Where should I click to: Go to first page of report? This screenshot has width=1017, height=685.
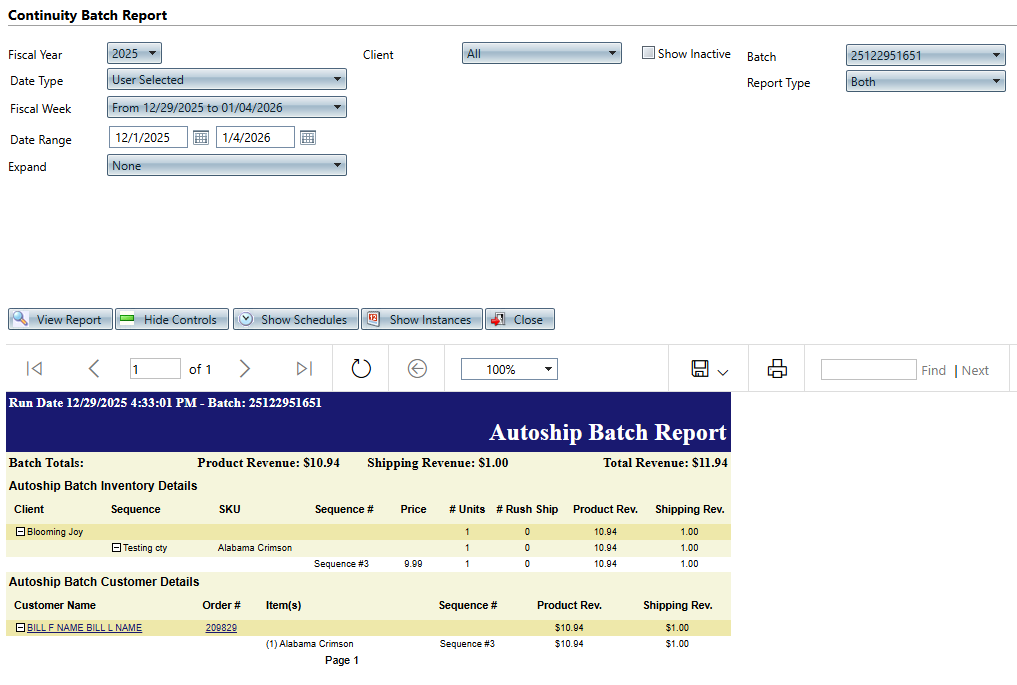tap(34, 369)
